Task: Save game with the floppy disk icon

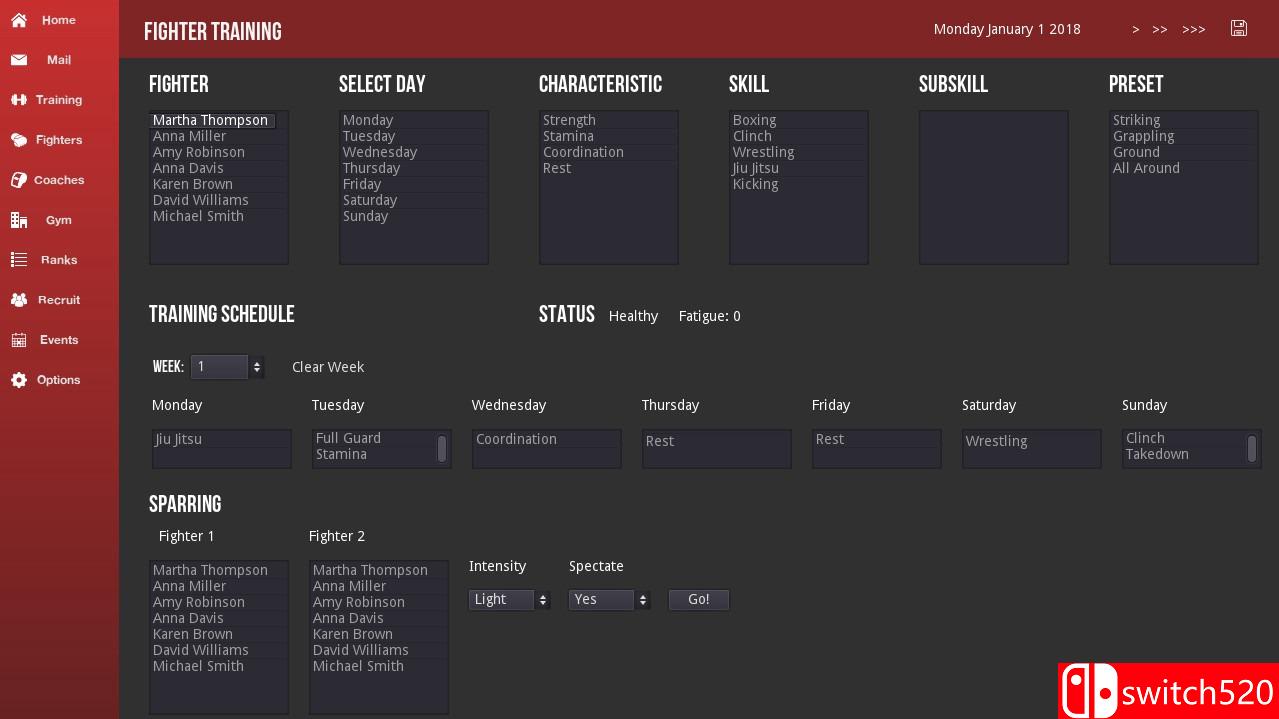Action: point(1239,28)
